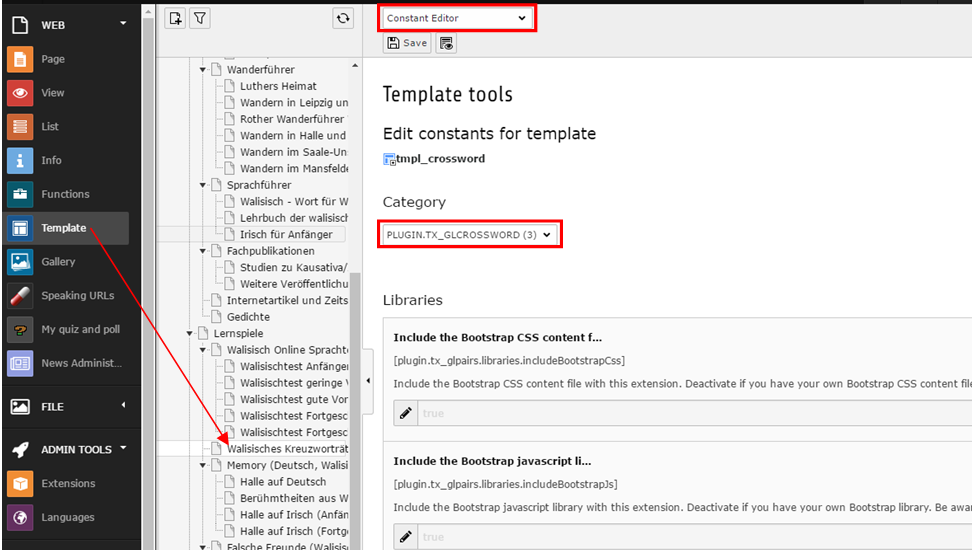Click the tmpl_crossword template icon
Viewport: 974px width, 550px height.
pyautogui.click(x=389, y=159)
